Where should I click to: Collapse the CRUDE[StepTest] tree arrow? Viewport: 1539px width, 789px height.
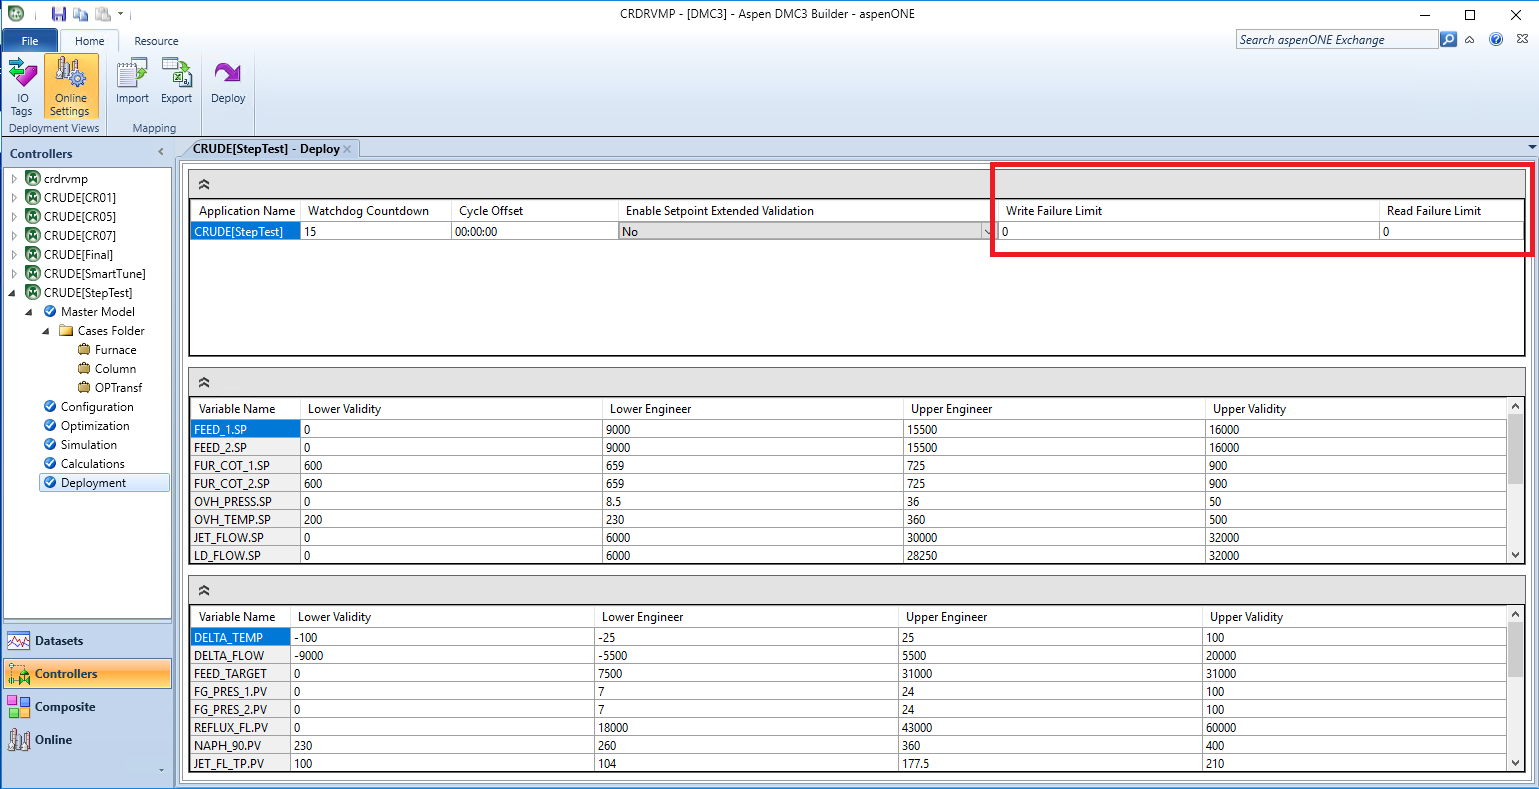point(14,293)
